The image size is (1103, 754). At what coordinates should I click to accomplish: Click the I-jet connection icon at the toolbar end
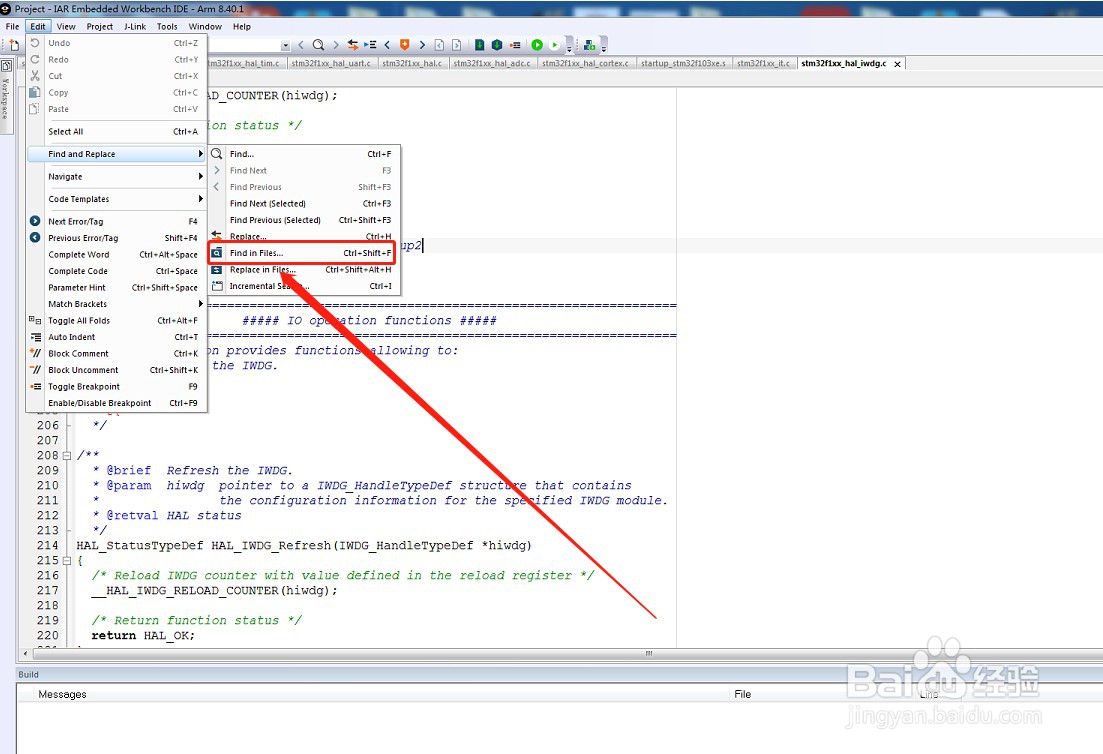pos(589,45)
